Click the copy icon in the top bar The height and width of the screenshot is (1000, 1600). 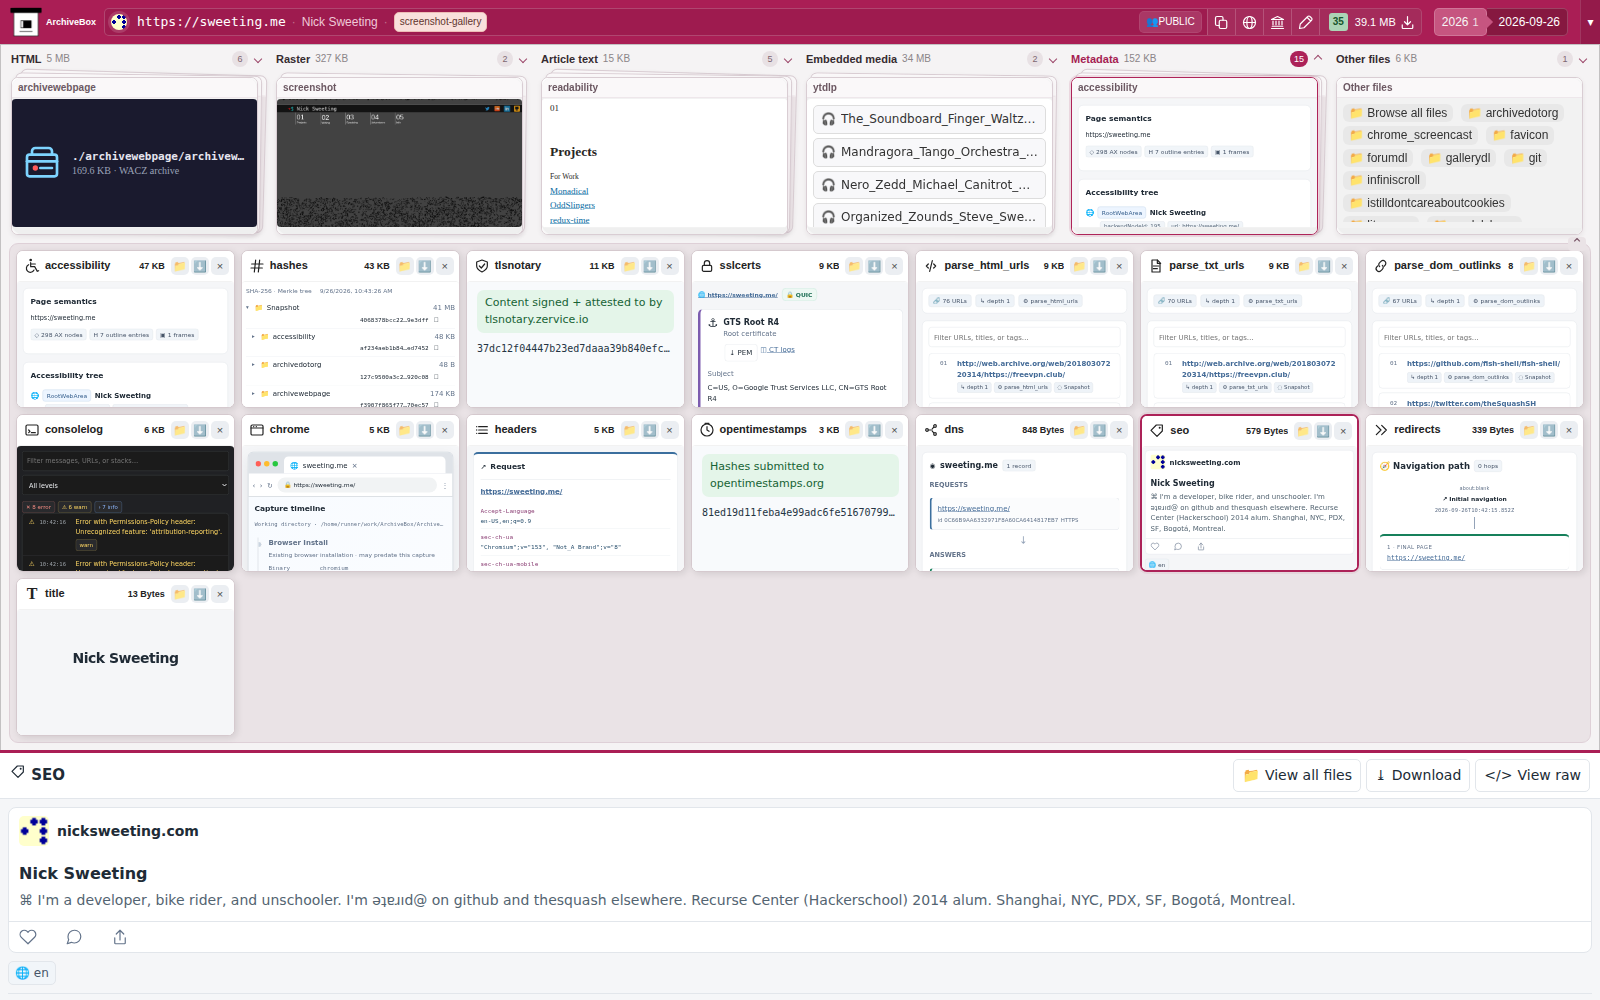pyautogui.click(x=1221, y=22)
